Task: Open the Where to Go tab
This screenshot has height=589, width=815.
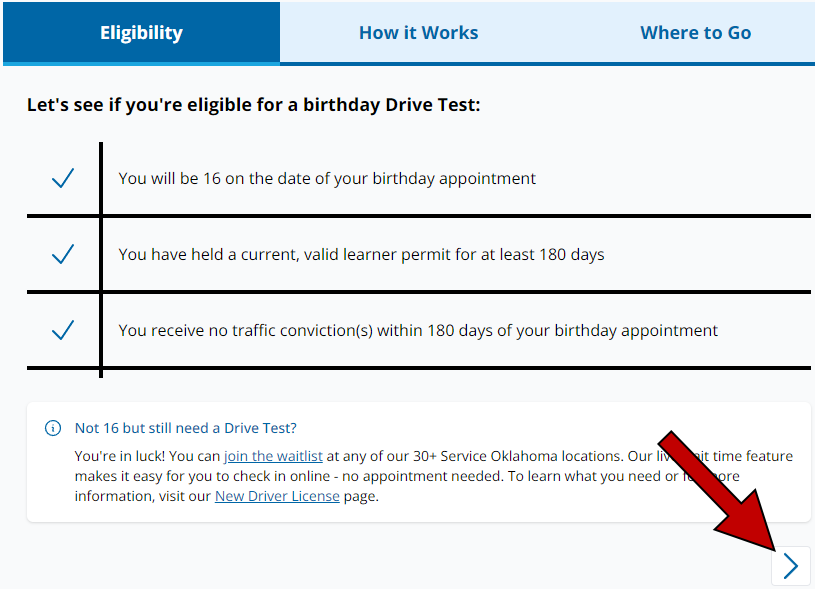Action: pyautogui.click(x=695, y=33)
